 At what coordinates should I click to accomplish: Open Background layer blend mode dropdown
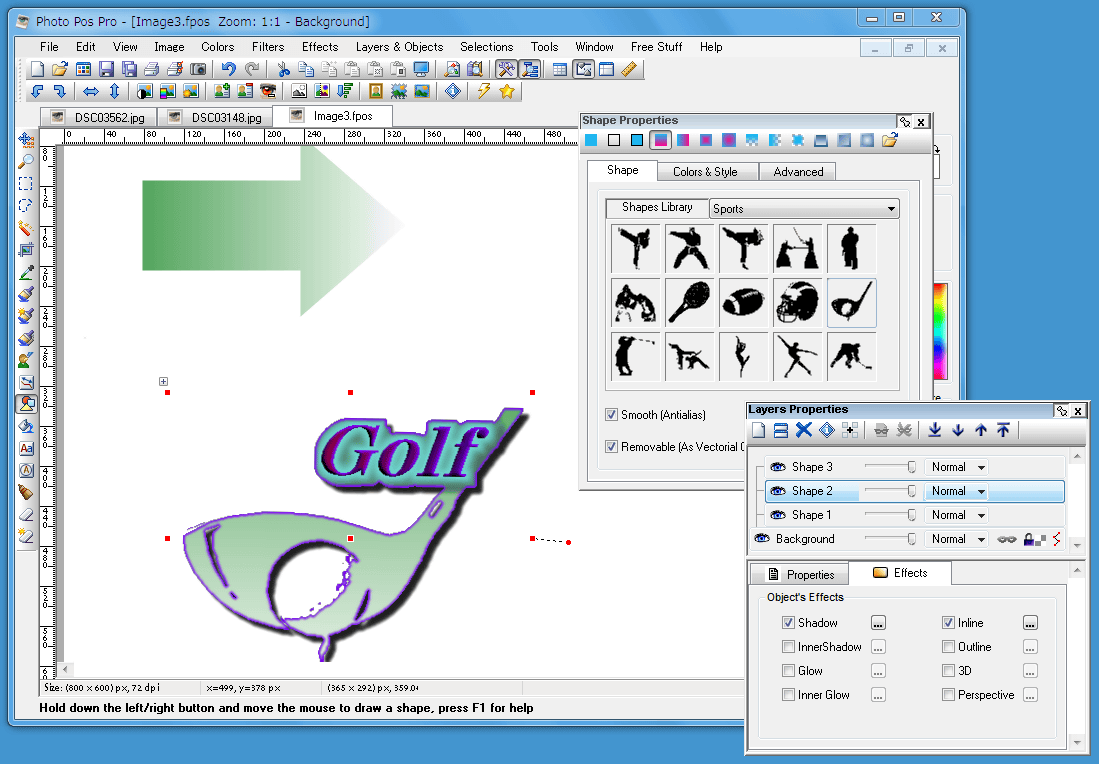pos(957,539)
